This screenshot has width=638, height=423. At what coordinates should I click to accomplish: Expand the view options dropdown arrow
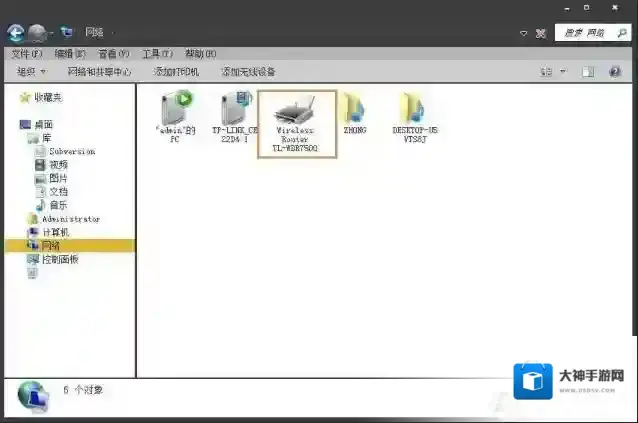562,72
